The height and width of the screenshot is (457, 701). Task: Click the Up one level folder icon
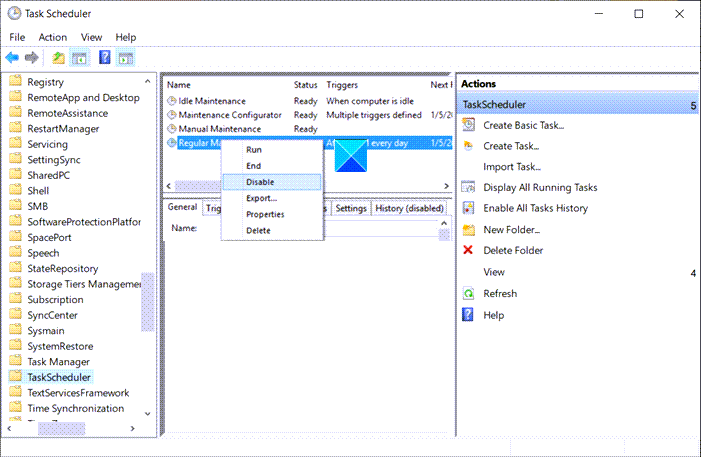click(59, 57)
